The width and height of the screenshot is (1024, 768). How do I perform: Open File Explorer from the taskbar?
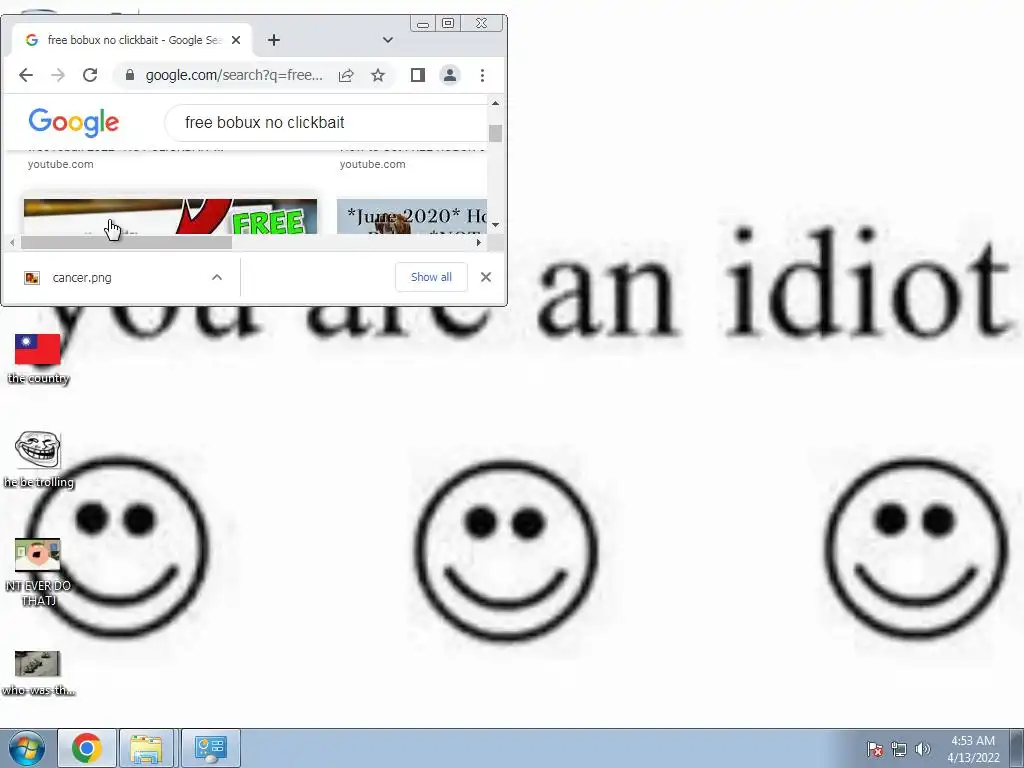click(x=146, y=748)
